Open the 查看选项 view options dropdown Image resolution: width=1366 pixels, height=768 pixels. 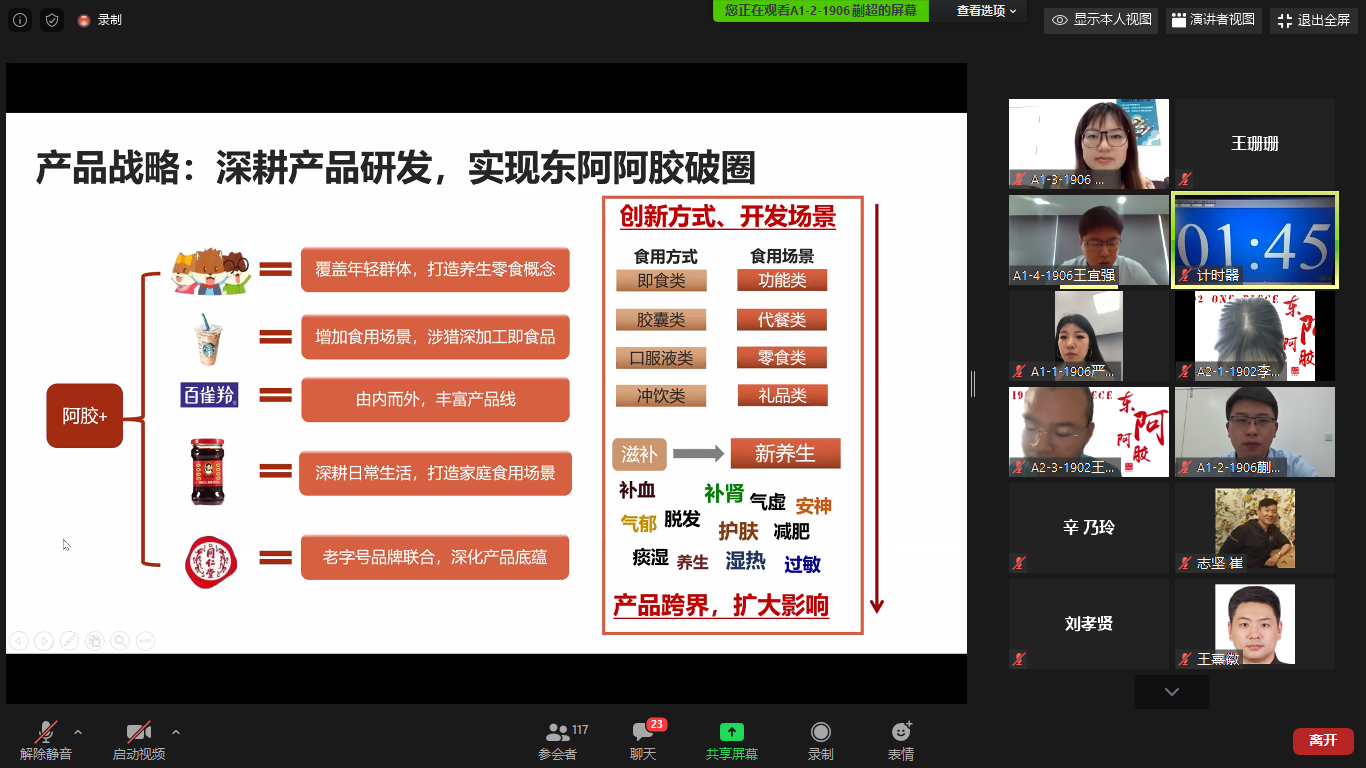(x=986, y=11)
